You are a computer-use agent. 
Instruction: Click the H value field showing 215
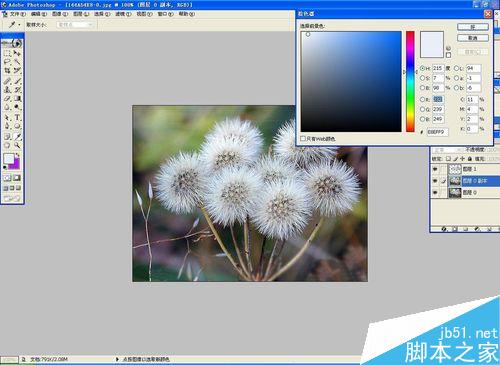tap(438, 68)
